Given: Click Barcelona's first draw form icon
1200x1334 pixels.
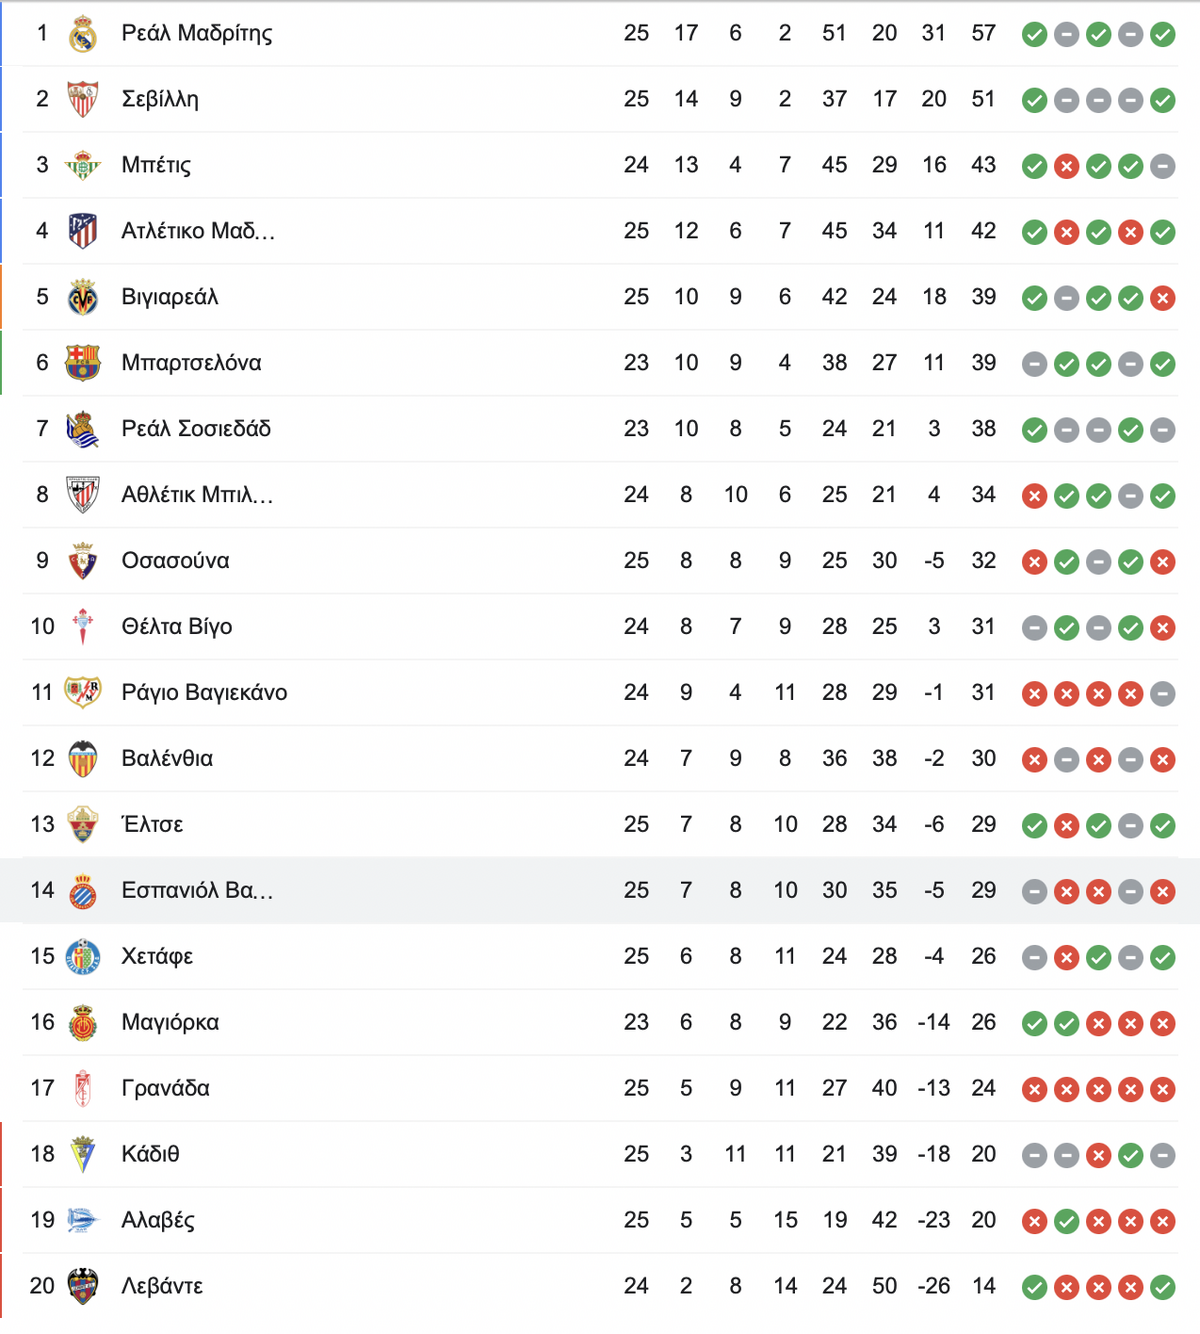Looking at the screenshot, I should click(1035, 364).
